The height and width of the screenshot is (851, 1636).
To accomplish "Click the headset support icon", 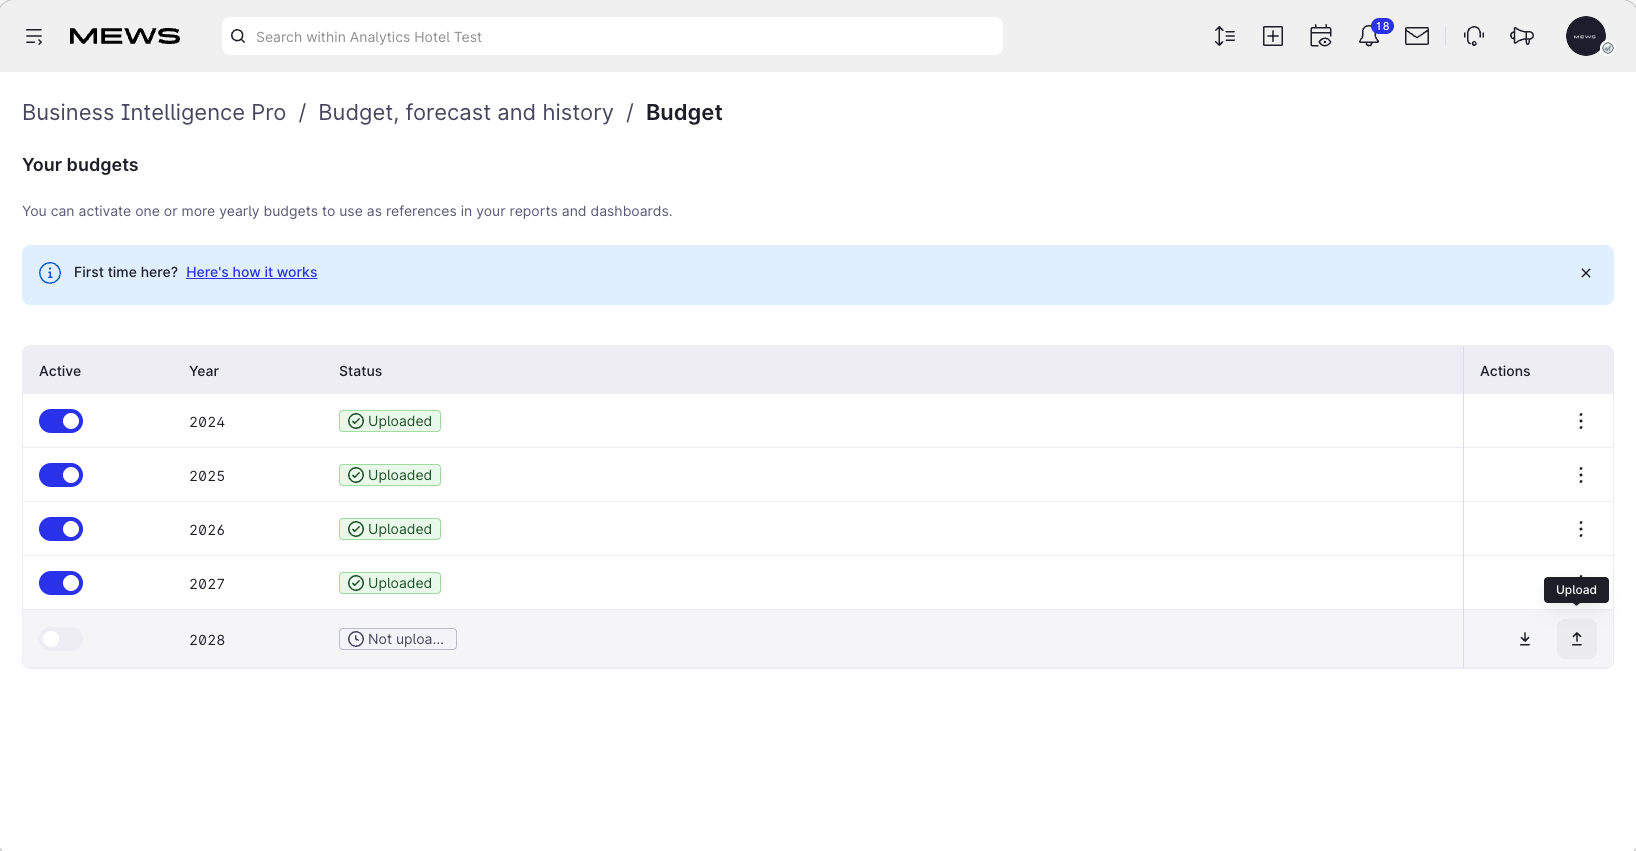I will pos(1474,36).
